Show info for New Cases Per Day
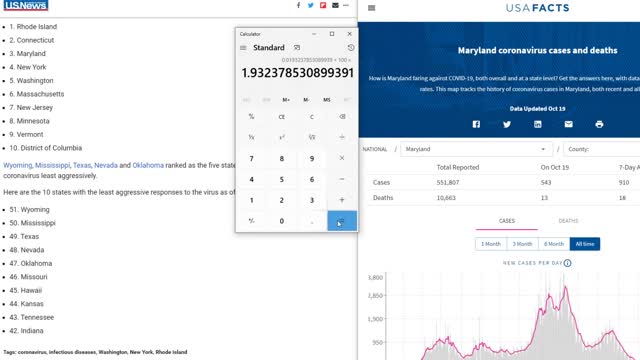Screen dimensions: 640x360 [567, 263]
